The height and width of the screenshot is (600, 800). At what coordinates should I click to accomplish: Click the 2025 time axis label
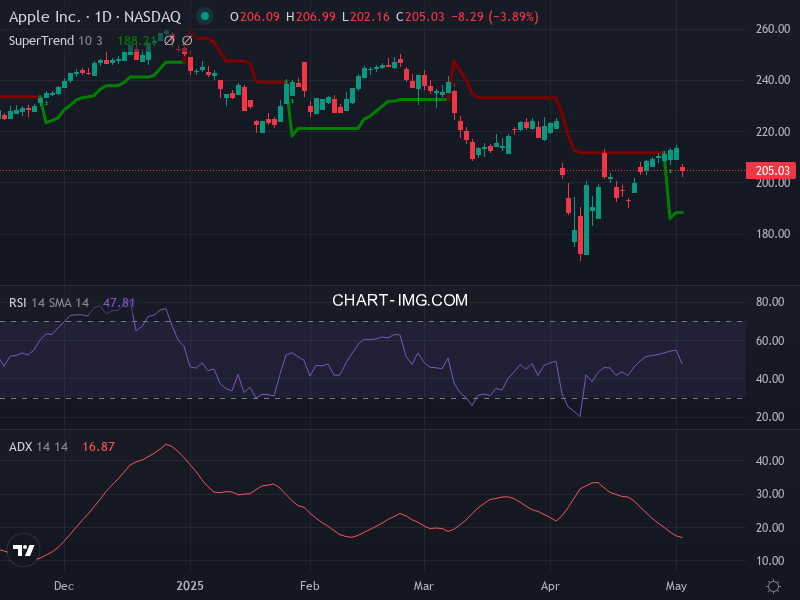point(190,586)
